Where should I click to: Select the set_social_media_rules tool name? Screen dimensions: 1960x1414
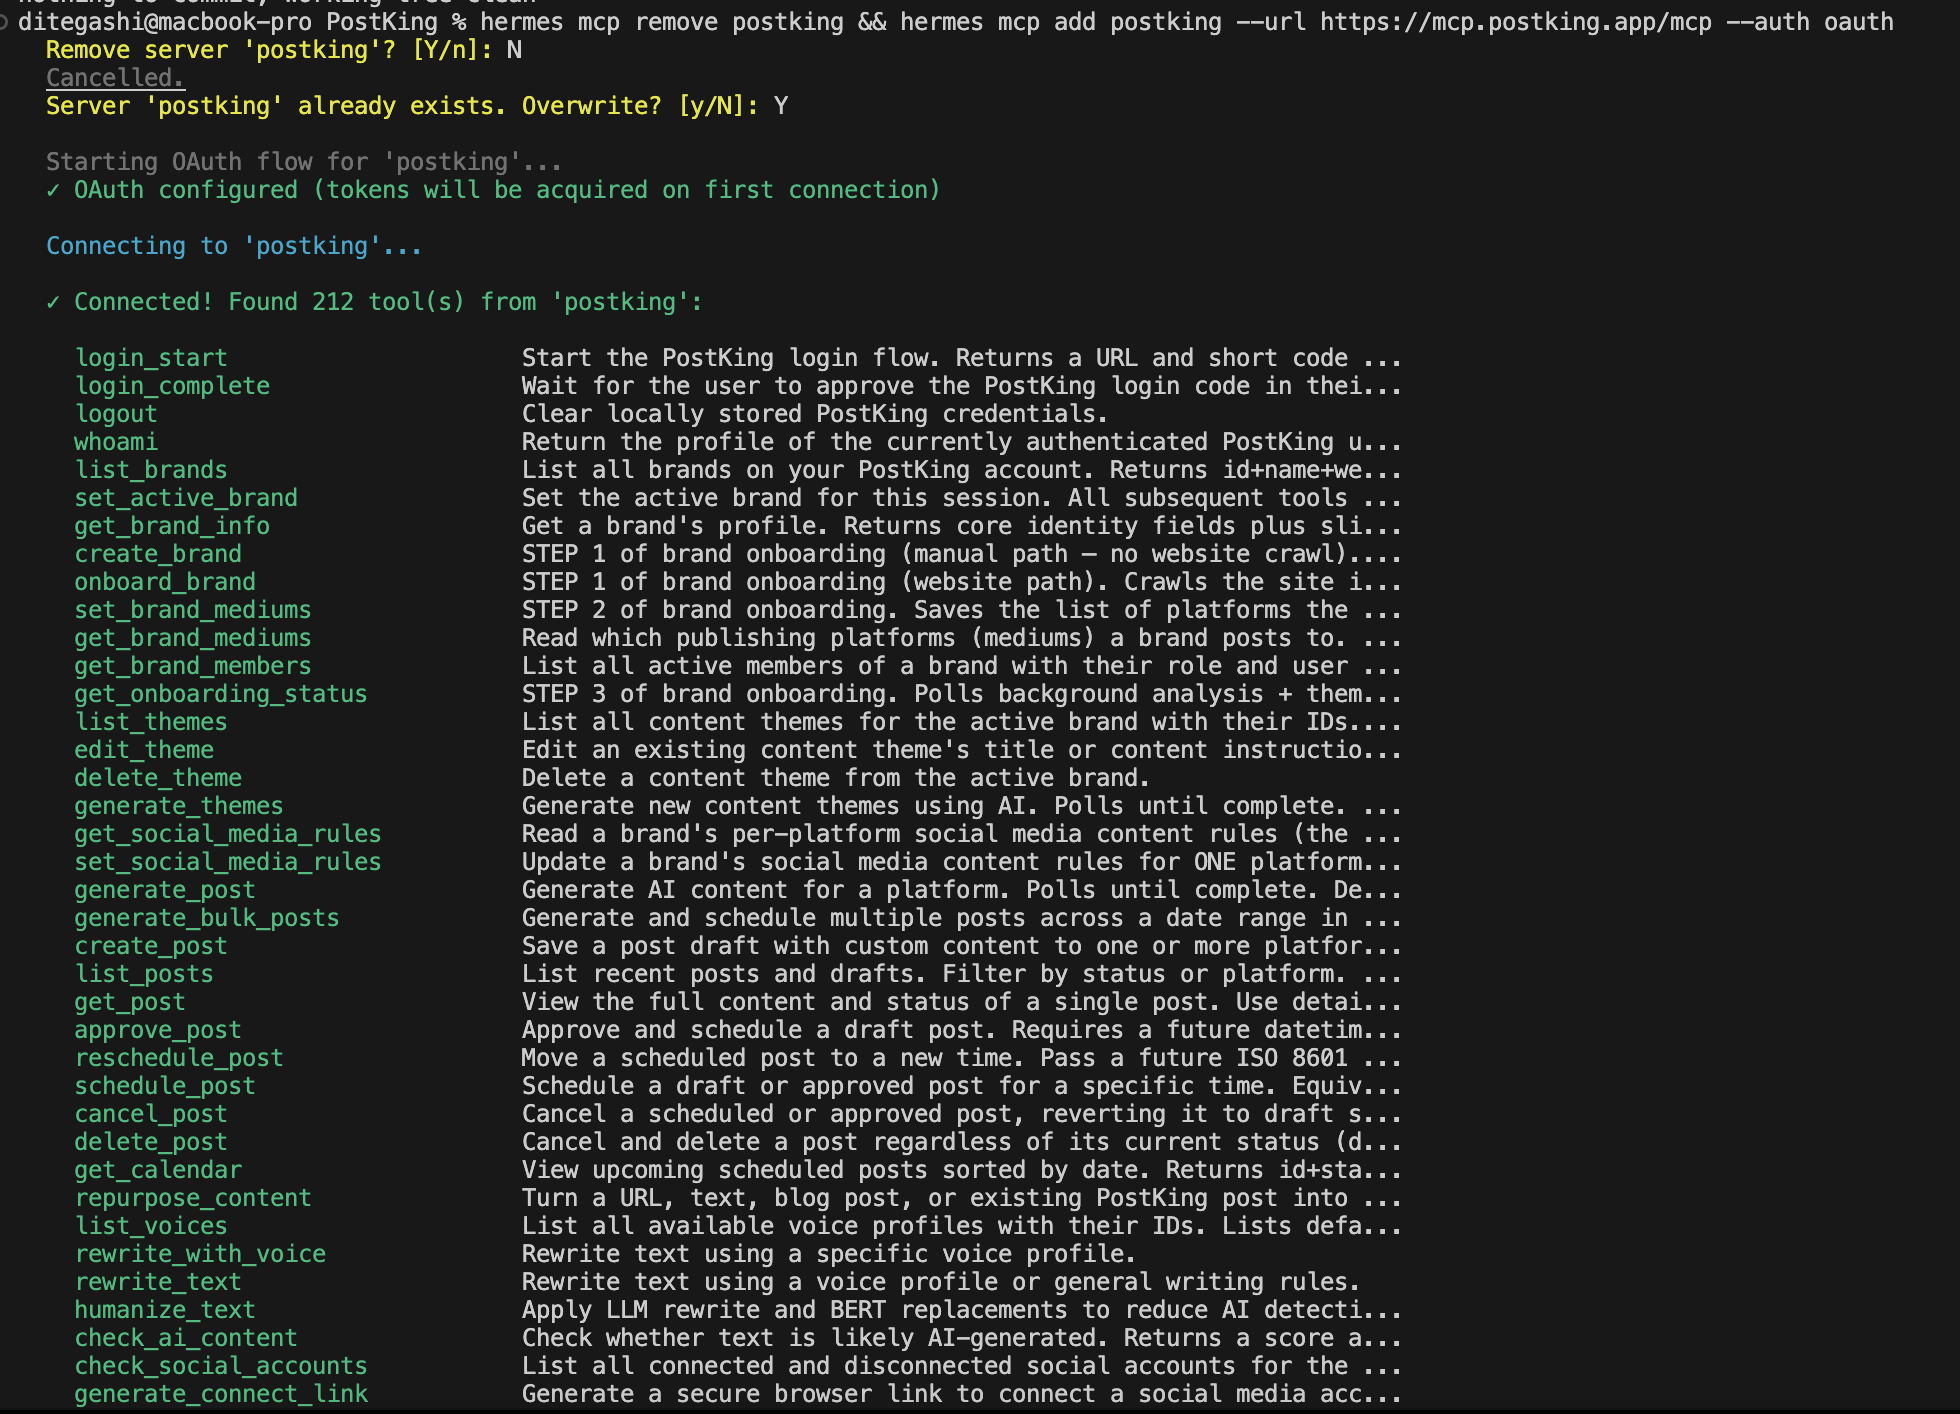pos(228,862)
